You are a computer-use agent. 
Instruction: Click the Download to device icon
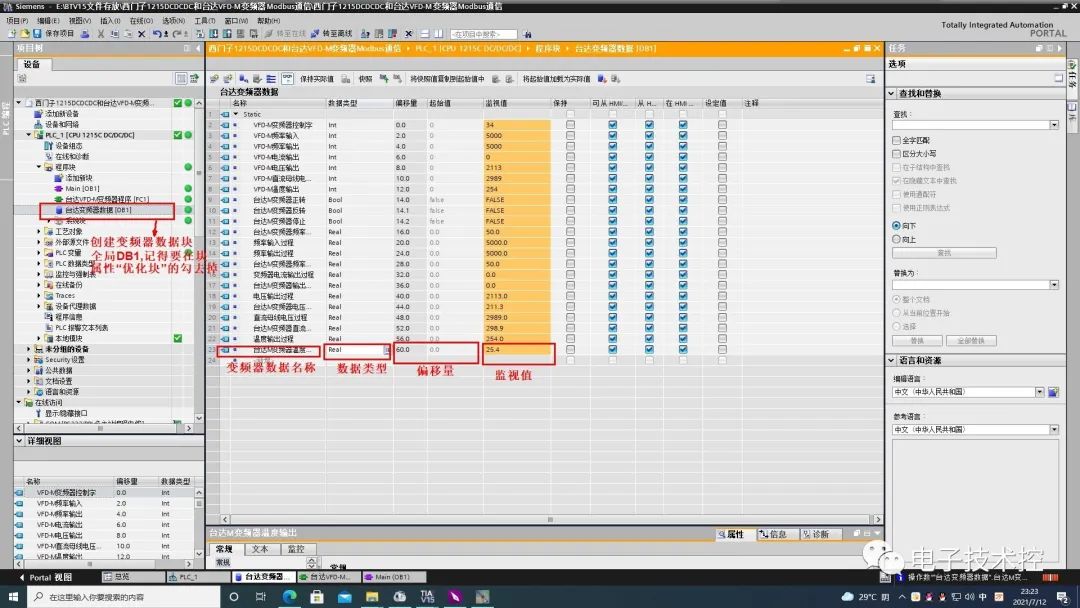pyautogui.click(x=214, y=33)
